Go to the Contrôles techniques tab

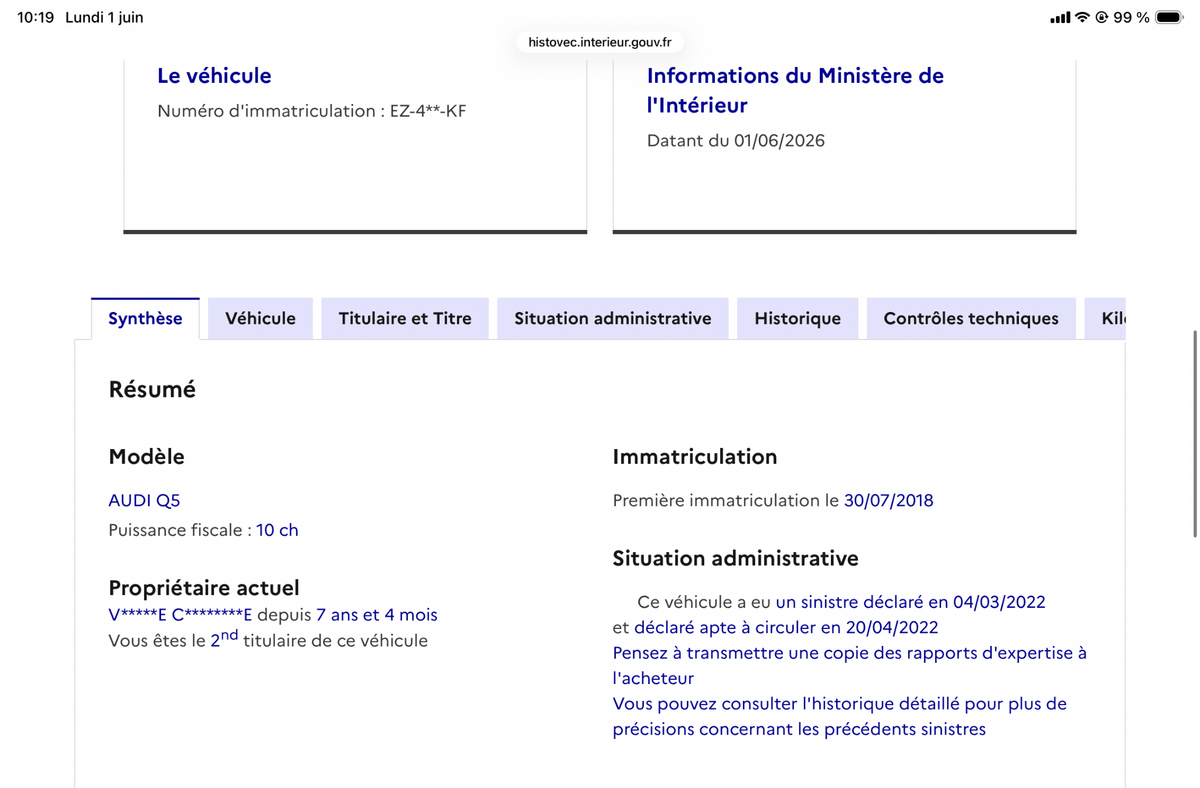coord(971,319)
